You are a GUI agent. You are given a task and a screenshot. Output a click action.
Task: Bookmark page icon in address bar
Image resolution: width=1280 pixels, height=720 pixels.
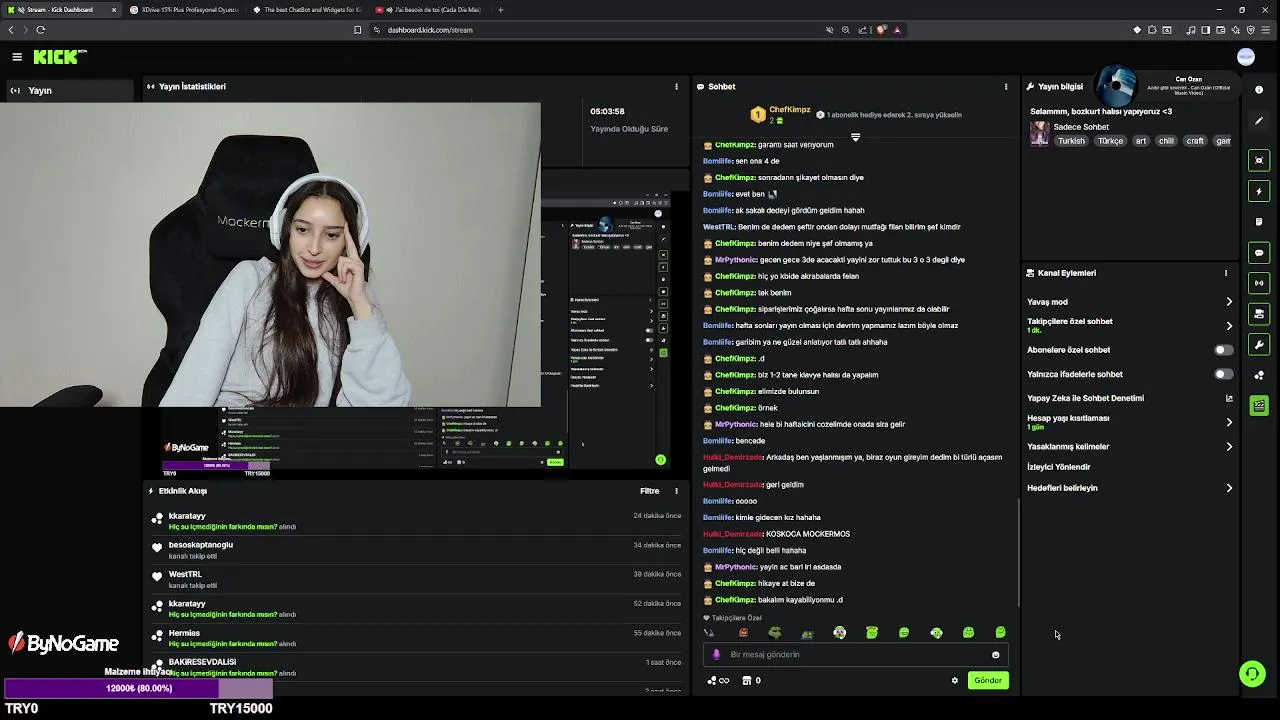tap(358, 30)
